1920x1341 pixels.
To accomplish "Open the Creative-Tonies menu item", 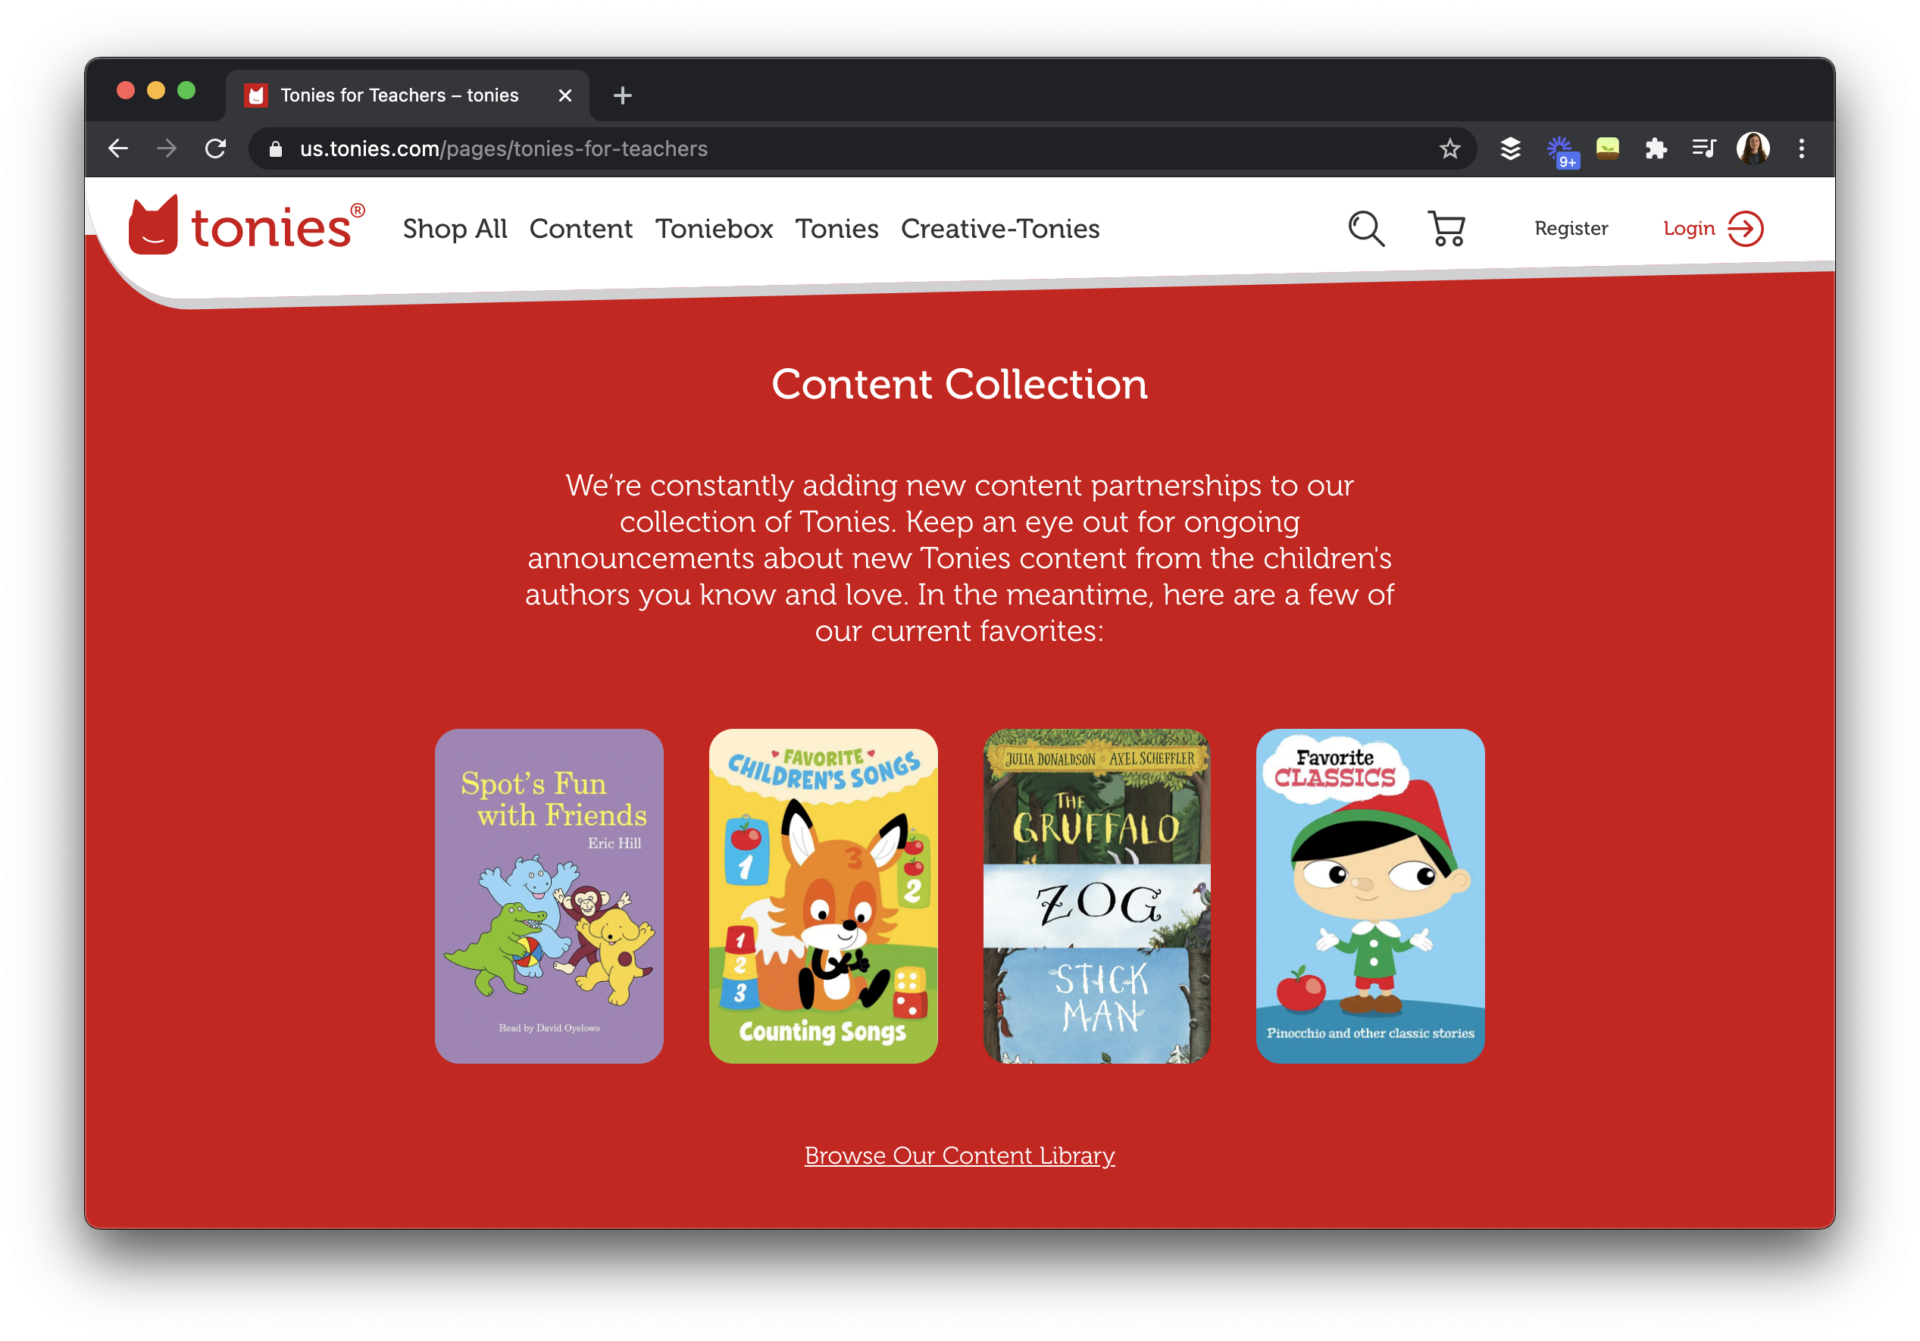I will click(x=1000, y=229).
